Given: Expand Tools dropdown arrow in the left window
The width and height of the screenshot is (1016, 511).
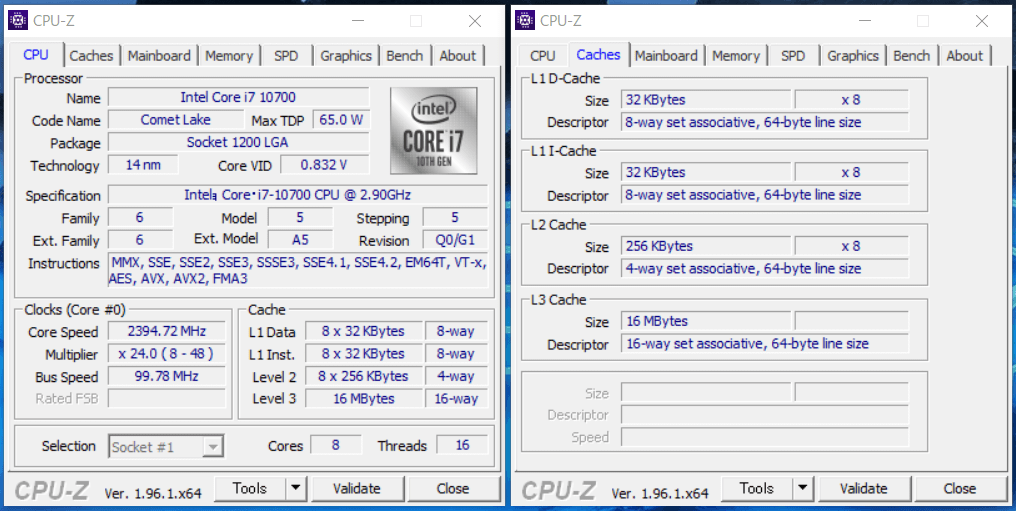Looking at the screenshot, I should (x=295, y=488).
